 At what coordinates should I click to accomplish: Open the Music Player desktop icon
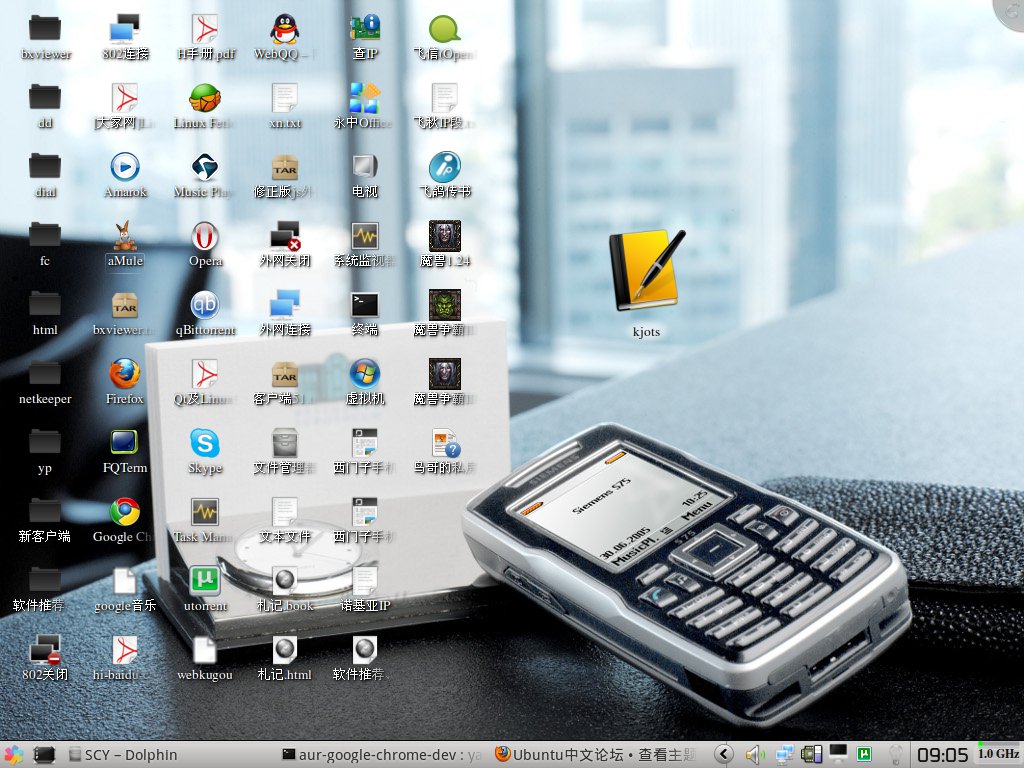[205, 167]
